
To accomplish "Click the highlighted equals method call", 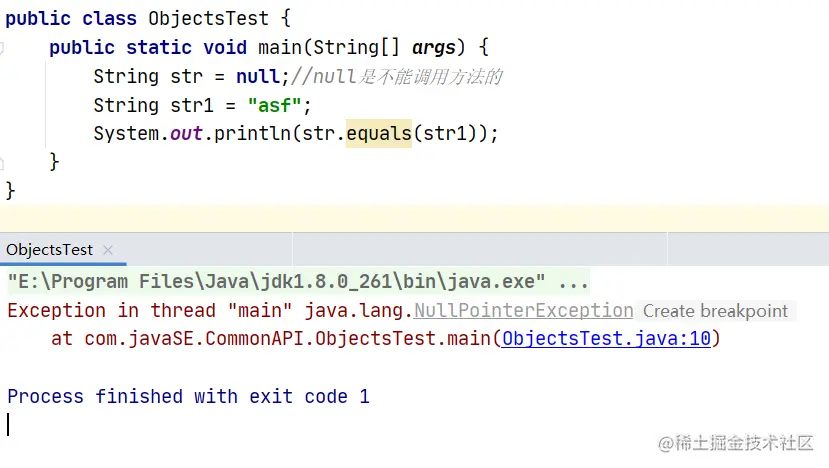I will (x=379, y=134).
